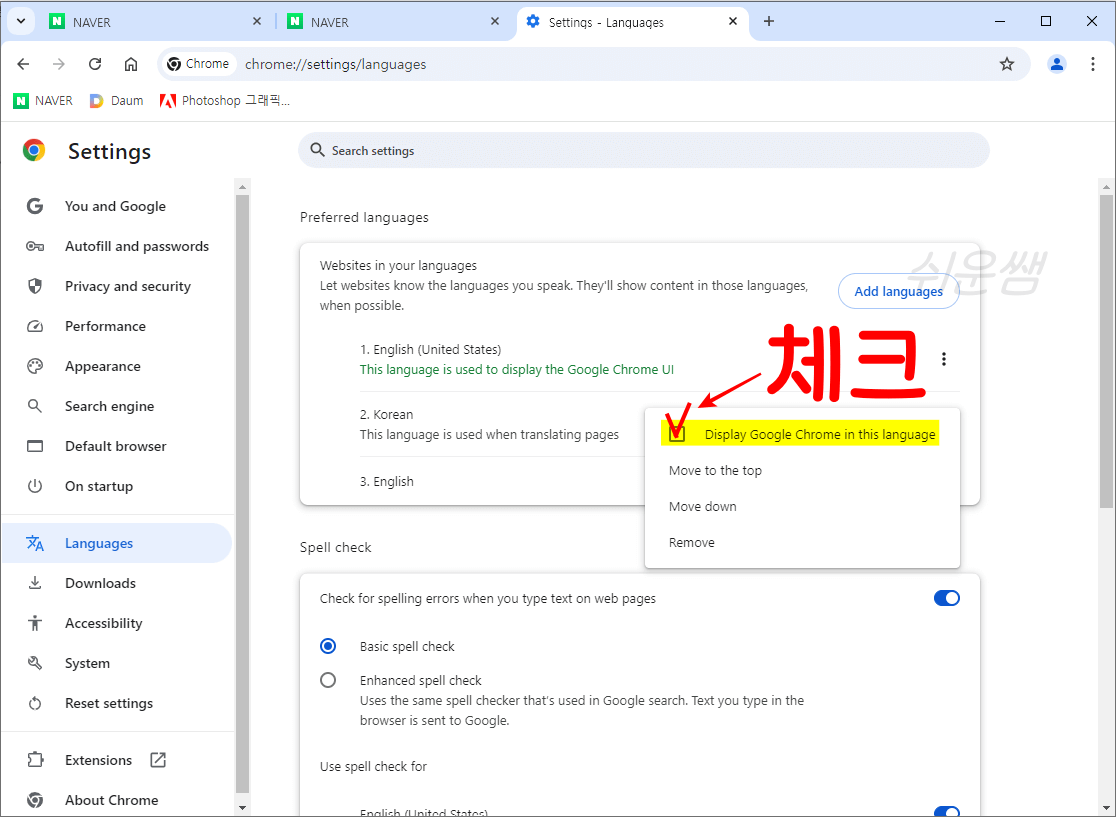1116x817 pixels.
Task: Close the Settings - Languages tab
Action: pos(733,22)
